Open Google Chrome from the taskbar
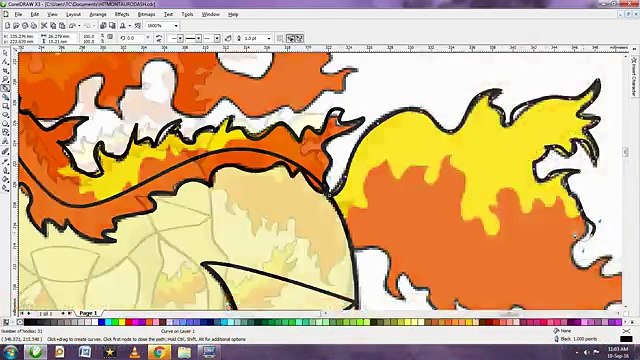 pos(159,352)
